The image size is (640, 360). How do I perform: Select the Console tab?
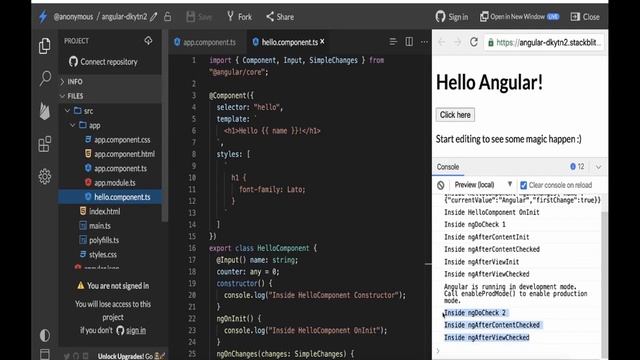[x=448, y=167]
